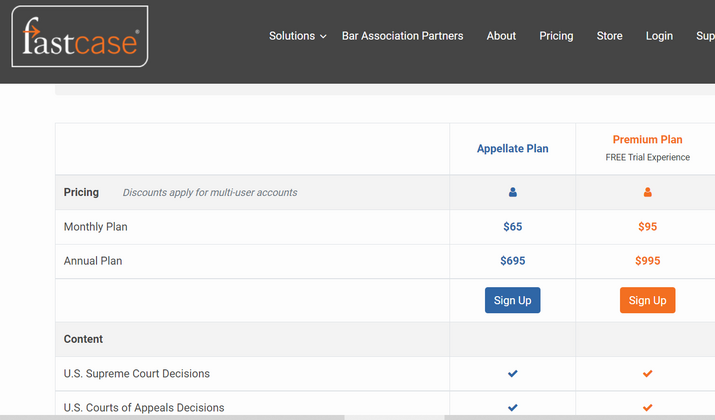Click the blue checkmark for Courts of Appeals
The width and height of the screenshot is (715, 420).
click(513, 407)
